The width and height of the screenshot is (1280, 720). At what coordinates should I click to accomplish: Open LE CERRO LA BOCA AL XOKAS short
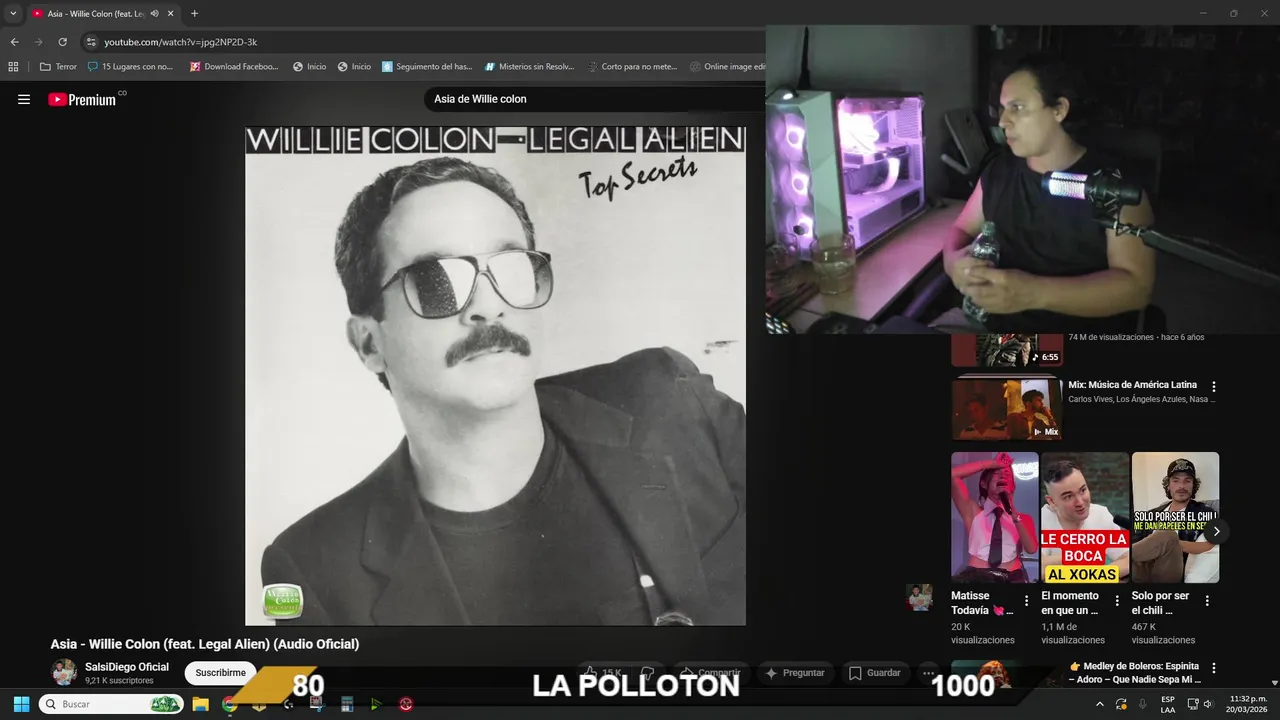tap(1085, 517)
